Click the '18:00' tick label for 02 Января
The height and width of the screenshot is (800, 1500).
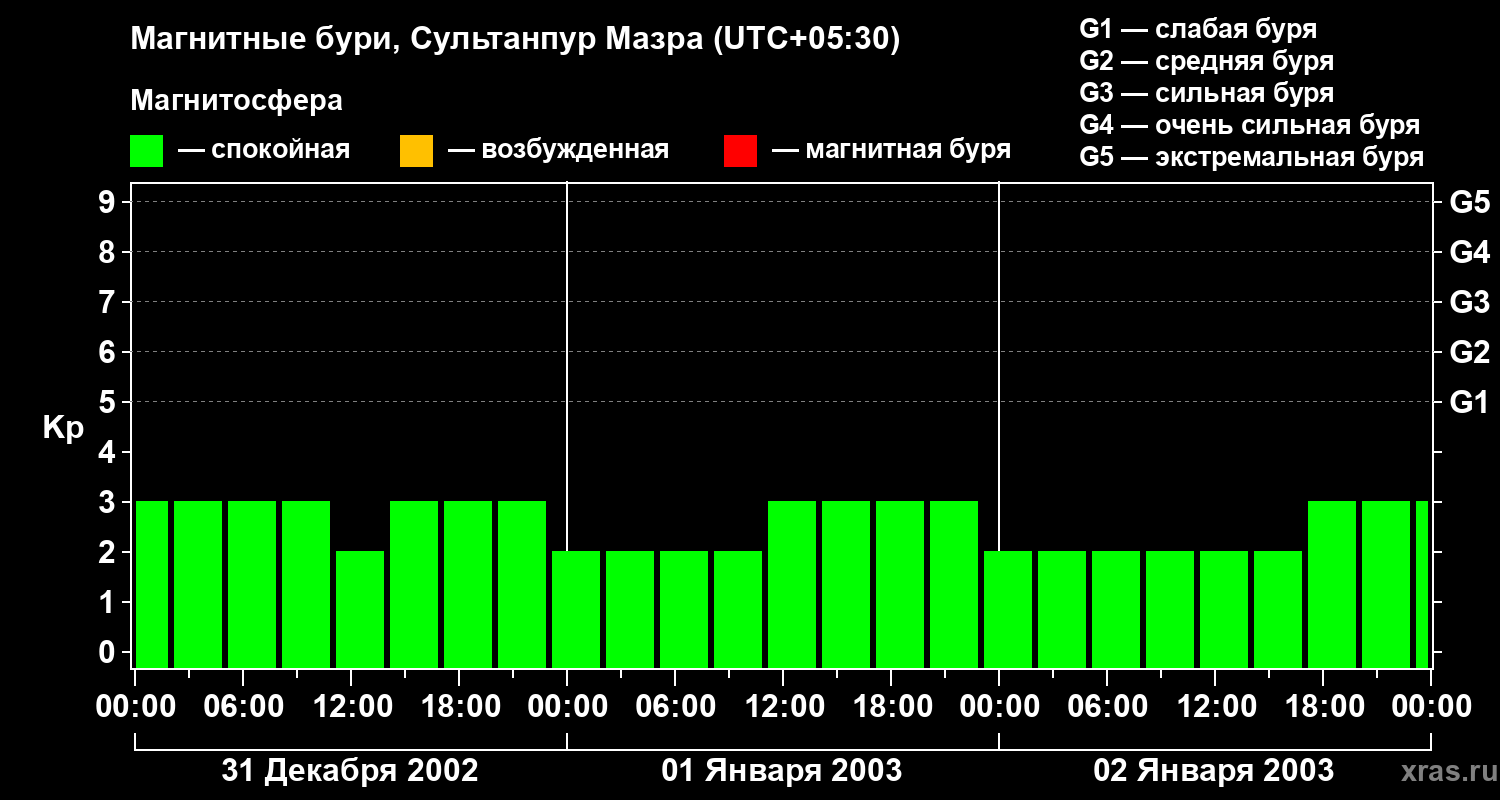[x=1323, y=707]
